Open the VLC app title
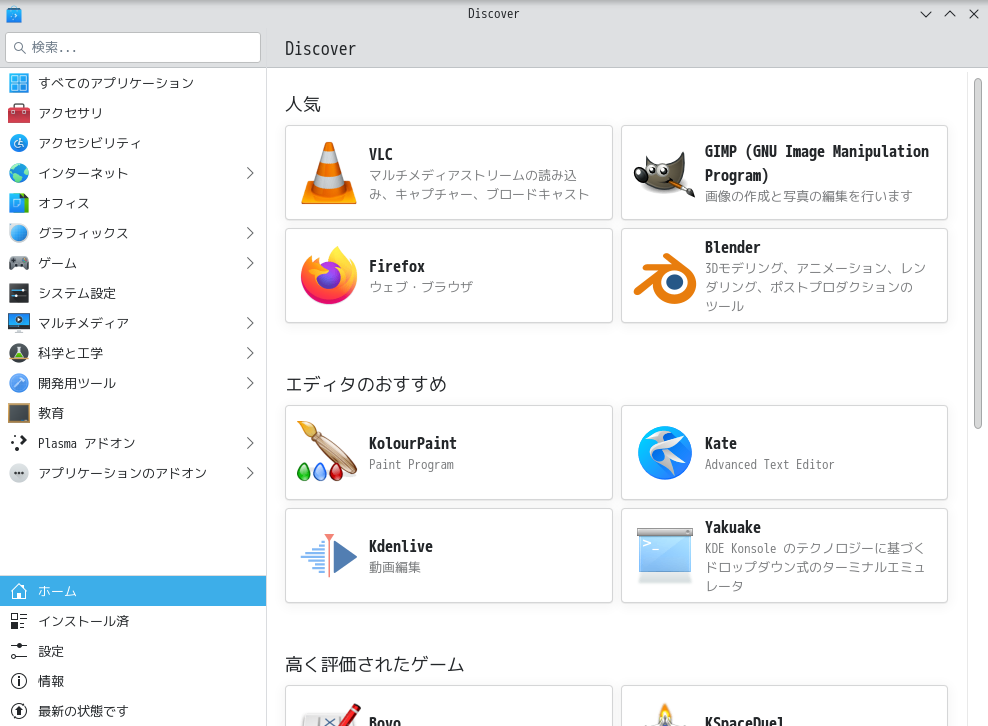 click(381, 154)
